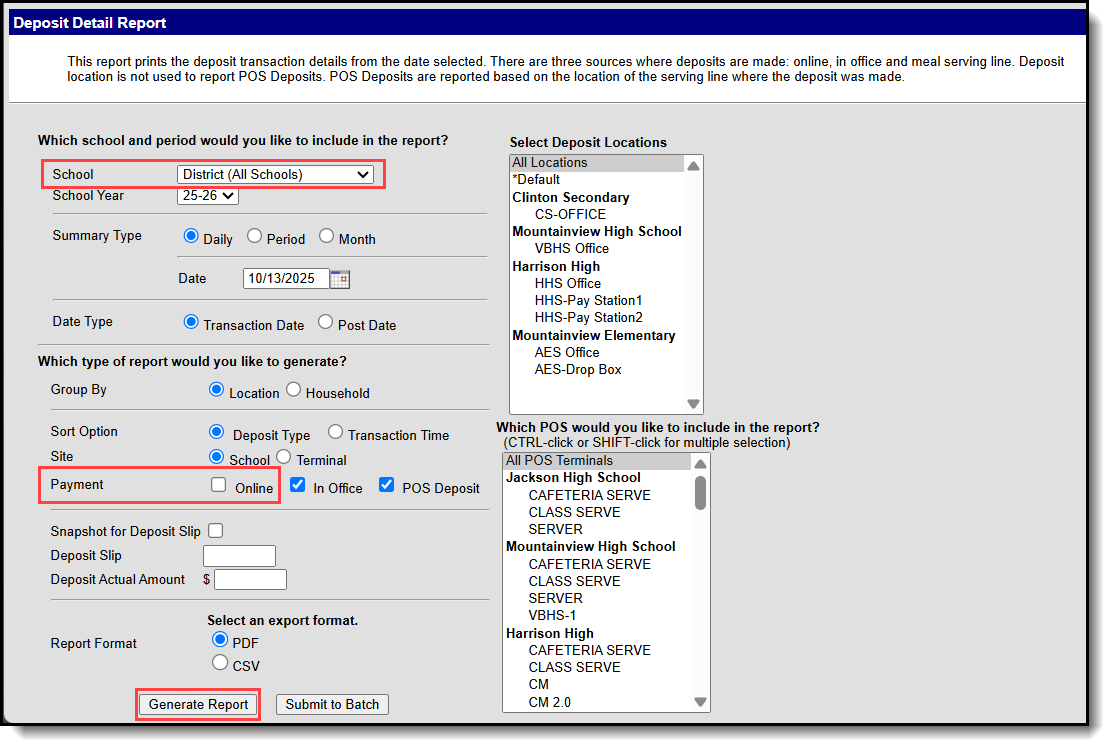Disable the In Office payment checkbox
The image size is (1114, 751).
click(x=297, y=485)
